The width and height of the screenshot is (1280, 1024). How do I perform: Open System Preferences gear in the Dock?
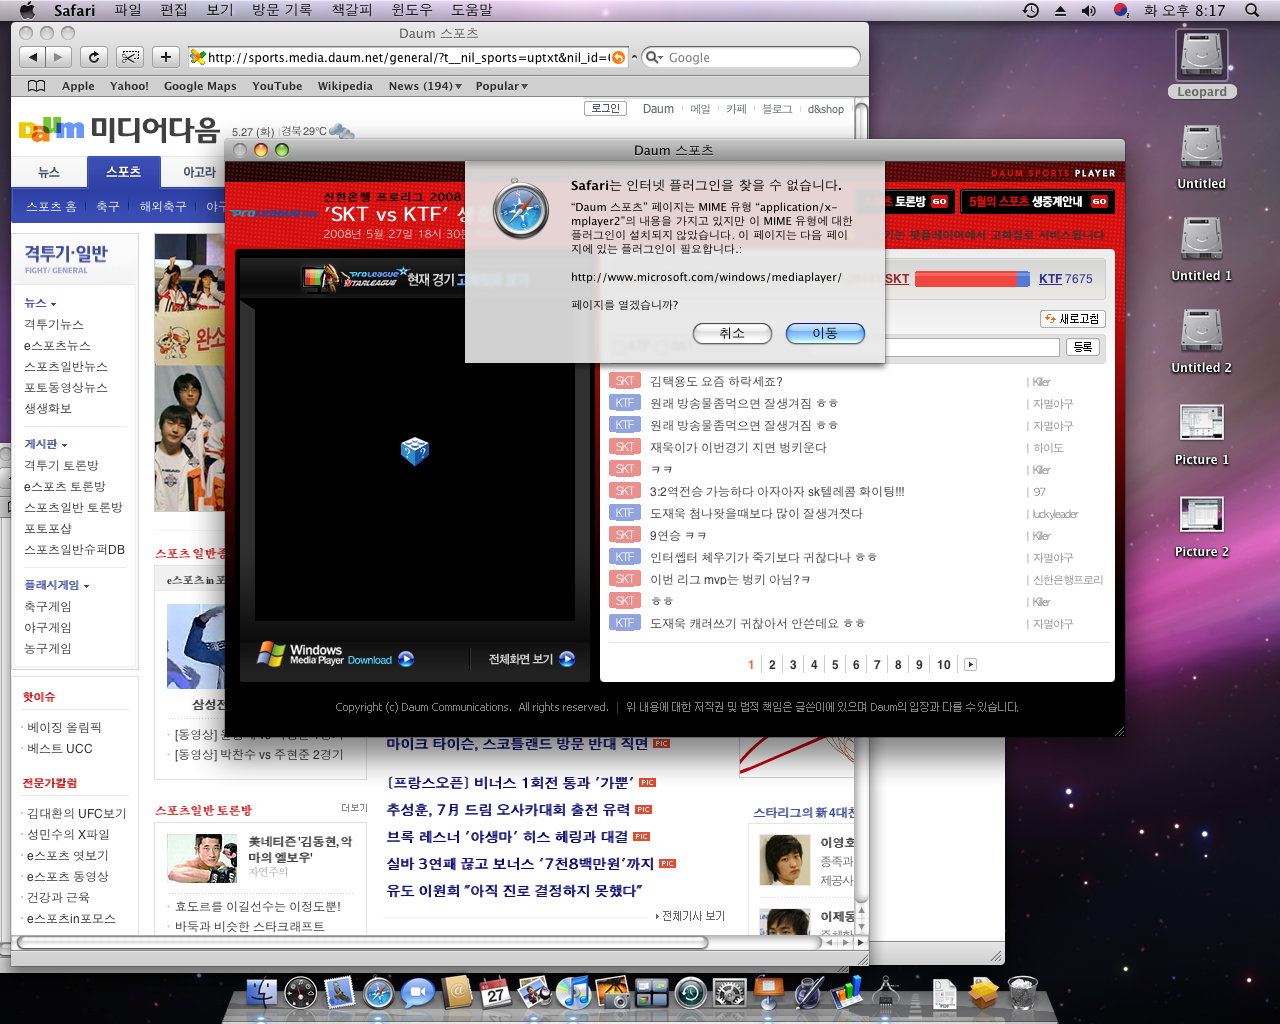[x=730, y=993]
